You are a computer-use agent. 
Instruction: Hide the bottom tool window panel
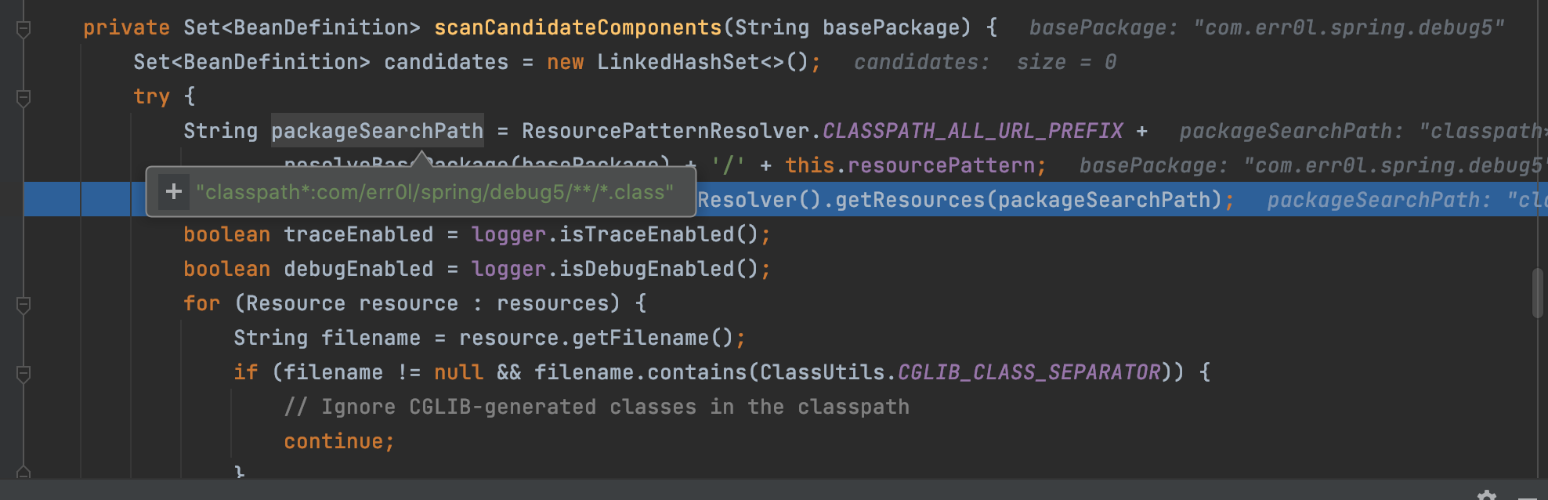point(1527,496)
